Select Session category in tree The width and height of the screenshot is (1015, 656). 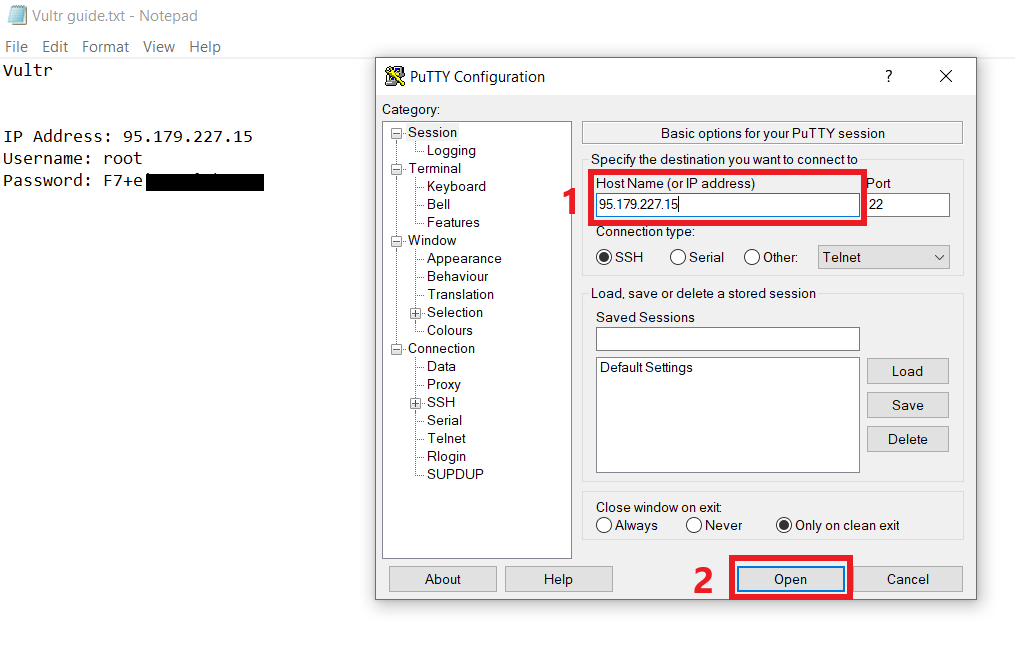pyautogui.click(x=432, y=132)
